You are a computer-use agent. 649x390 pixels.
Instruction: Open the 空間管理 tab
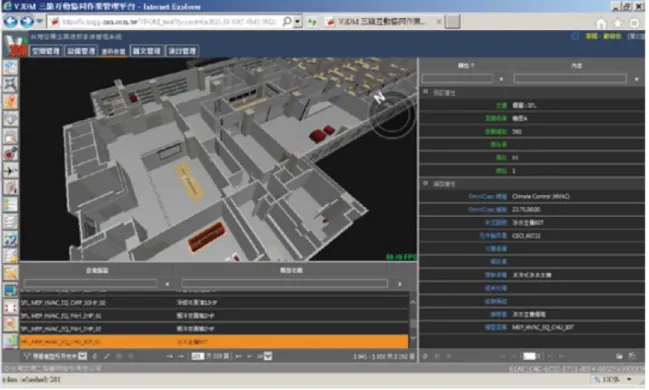(46, 51)
